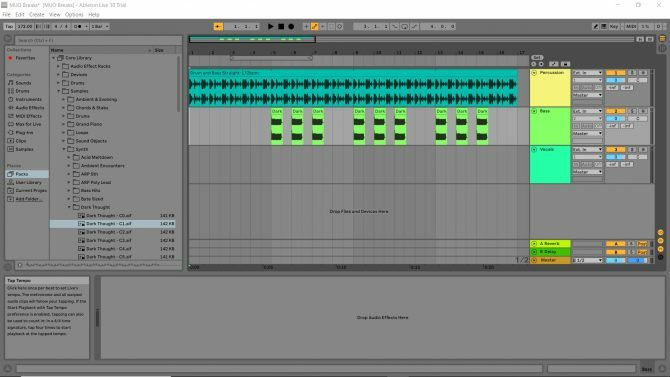Open the Bass track input type dropdown

[x=587, y=111]
